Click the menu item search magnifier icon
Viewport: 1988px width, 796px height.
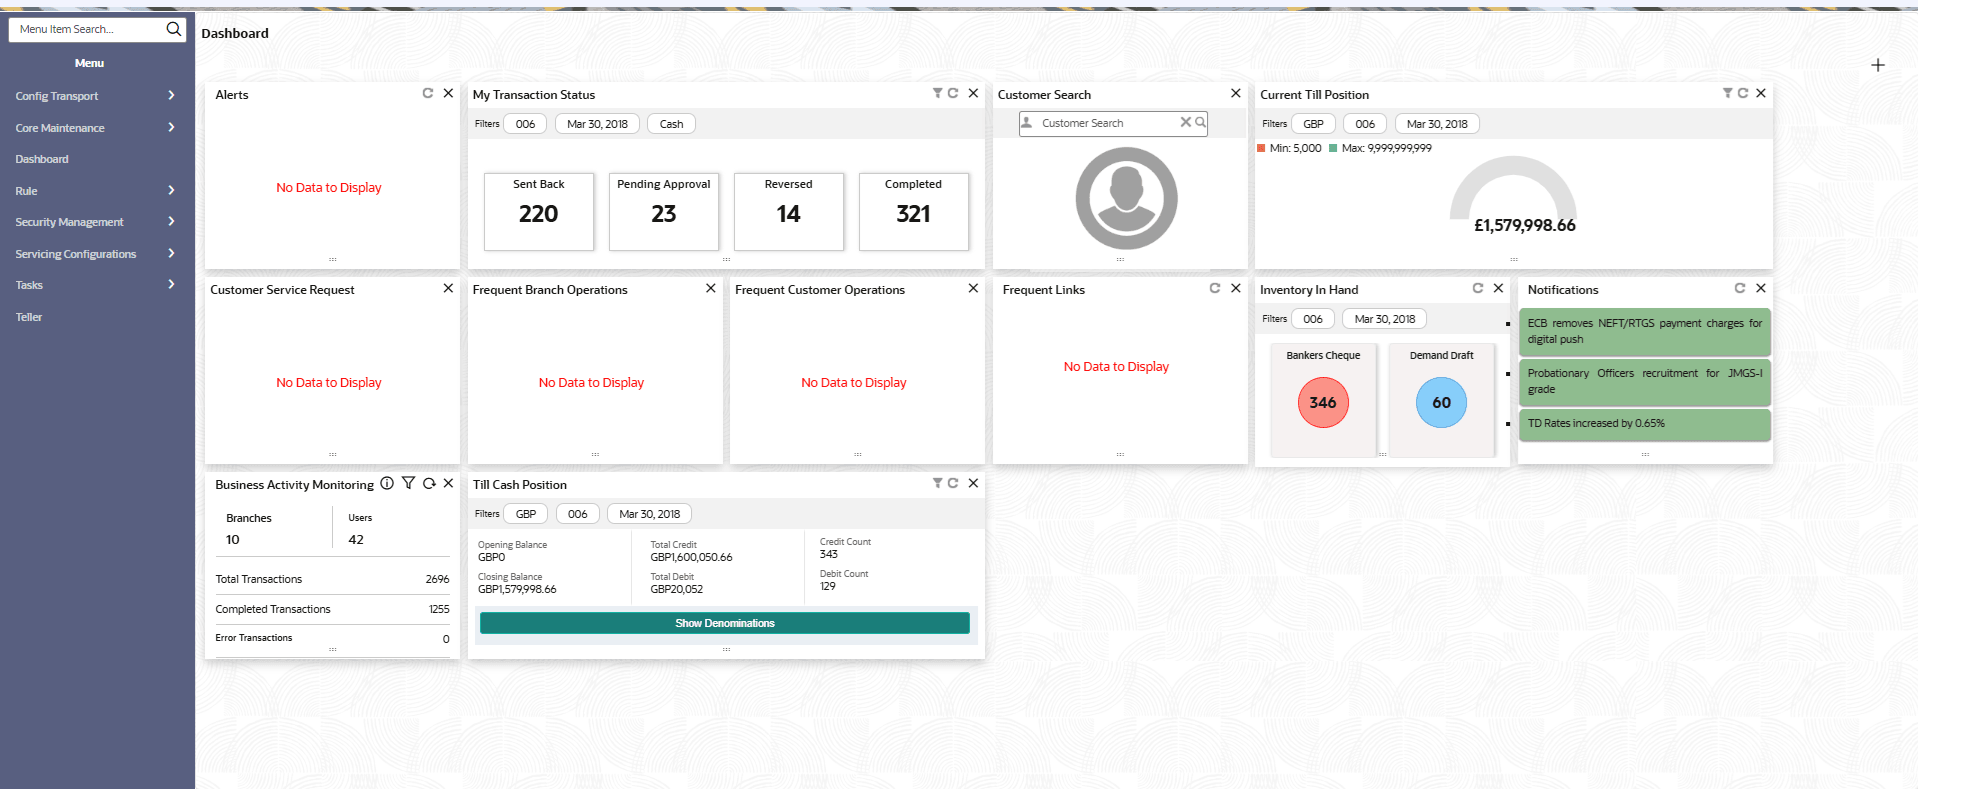(174, 29)
